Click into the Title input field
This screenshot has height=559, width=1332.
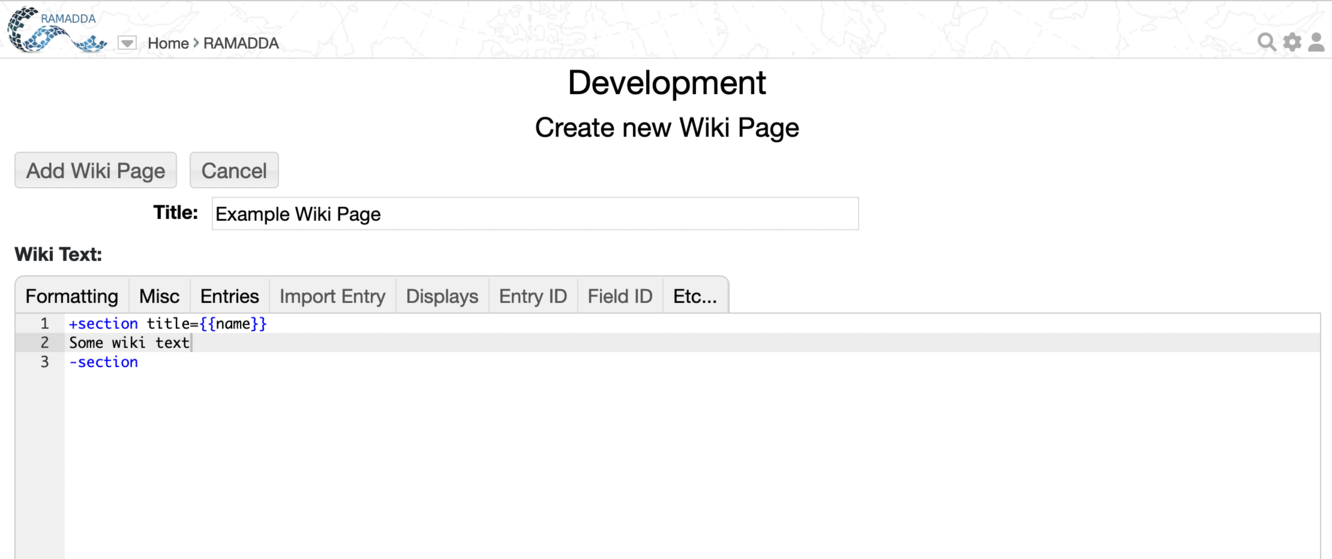coord(535,214)
